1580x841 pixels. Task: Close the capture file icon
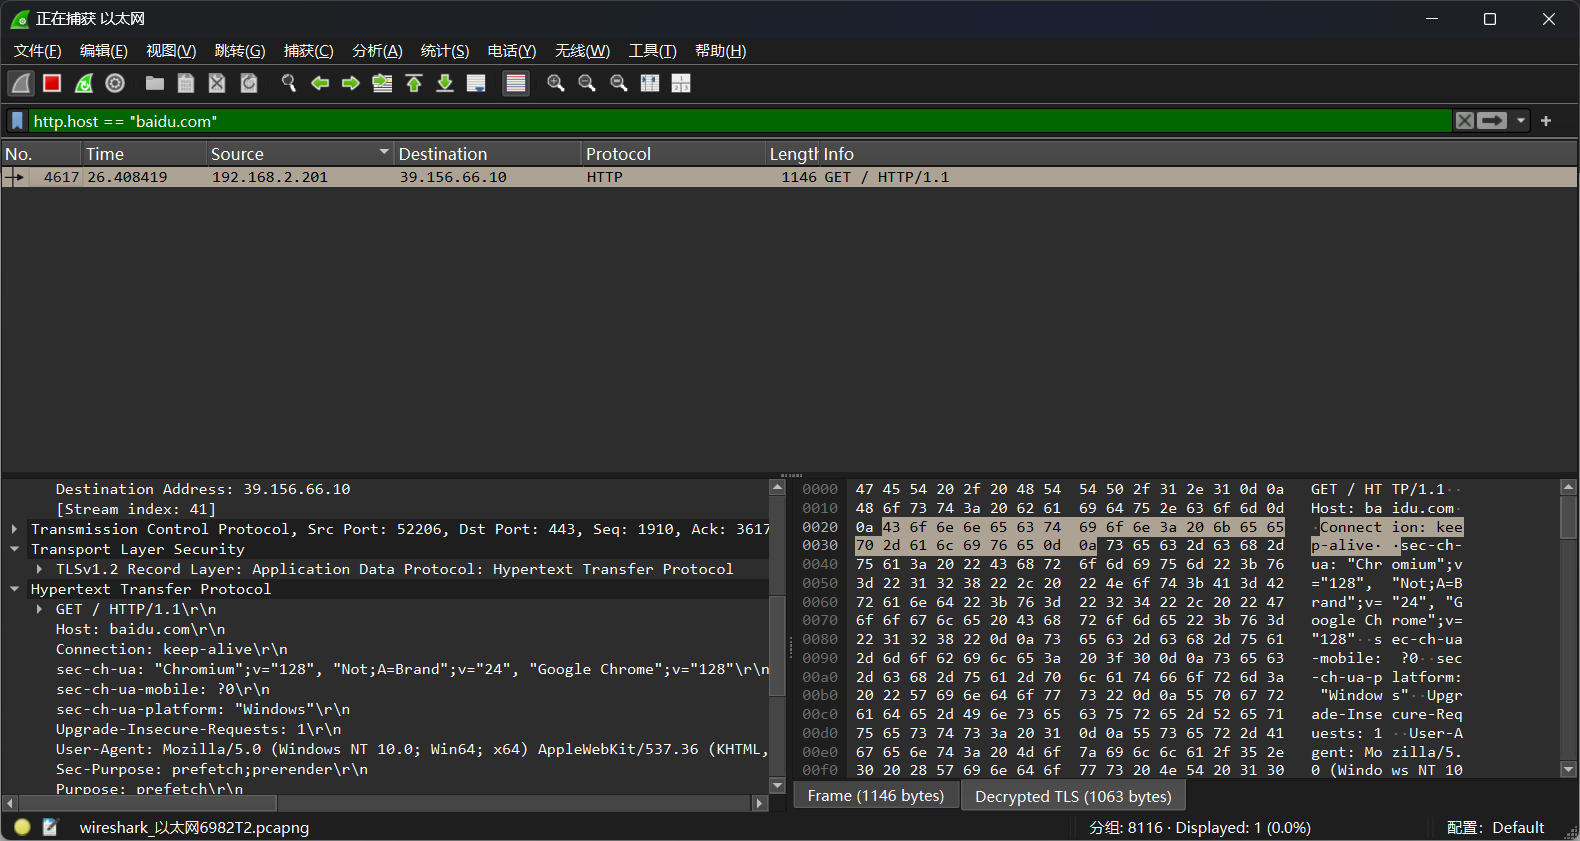217,83
